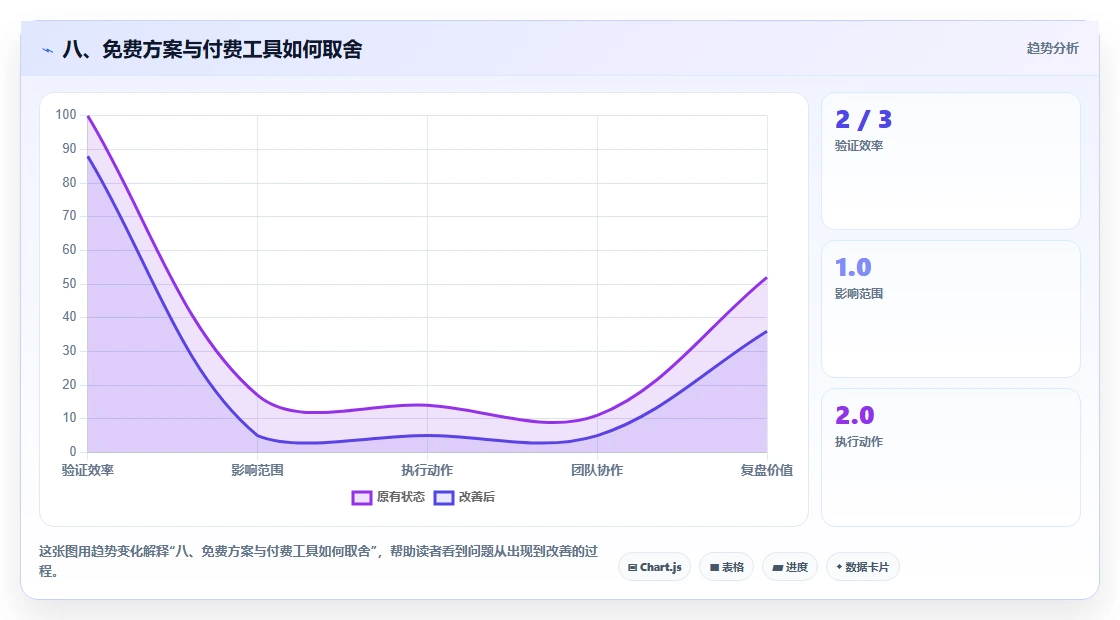Click the 影响范围 x-axis label
This screenshot has height=620, width=1120.
point(257,470)
